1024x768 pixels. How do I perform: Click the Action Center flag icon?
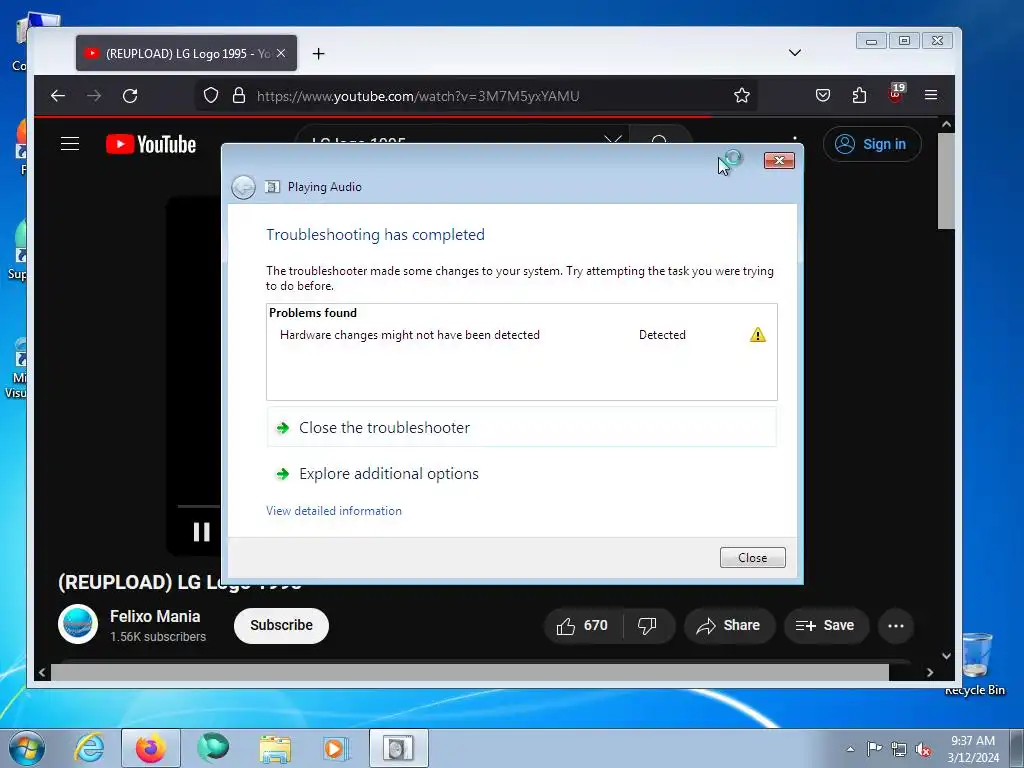(874, 749)
